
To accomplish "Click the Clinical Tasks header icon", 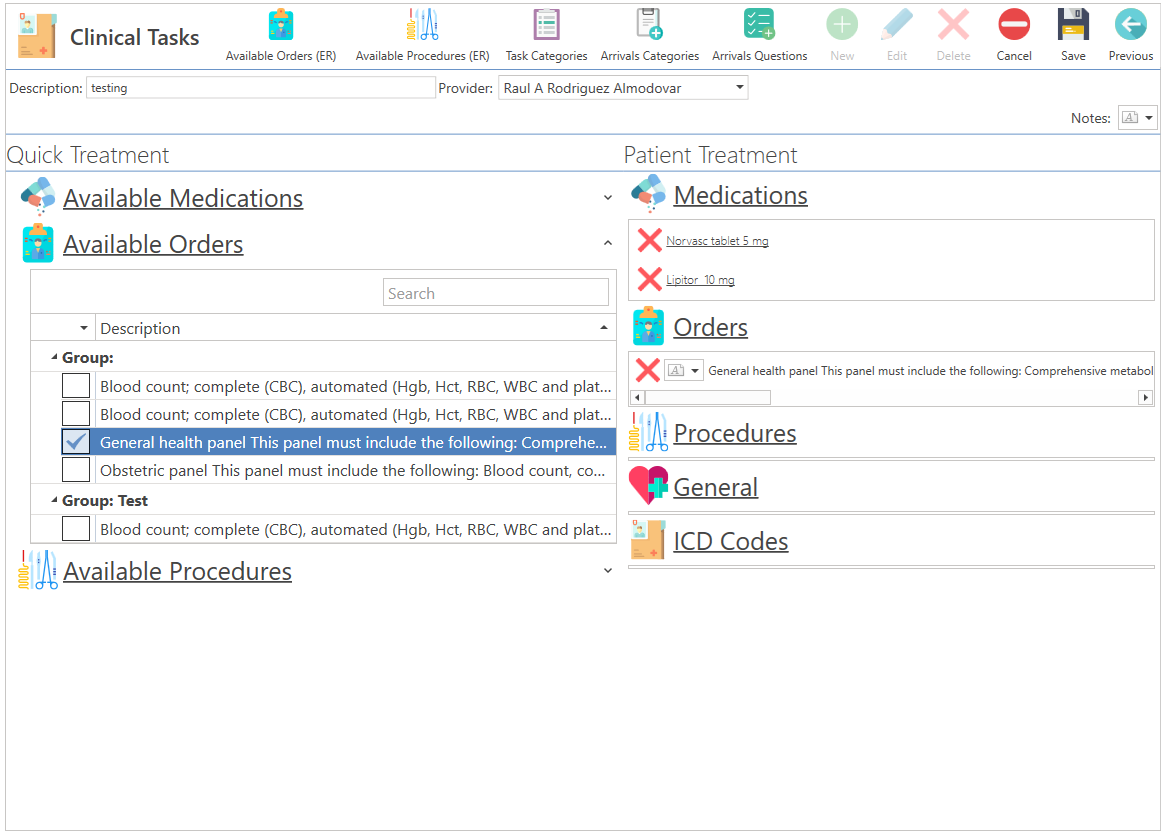I will pos(37,36).
